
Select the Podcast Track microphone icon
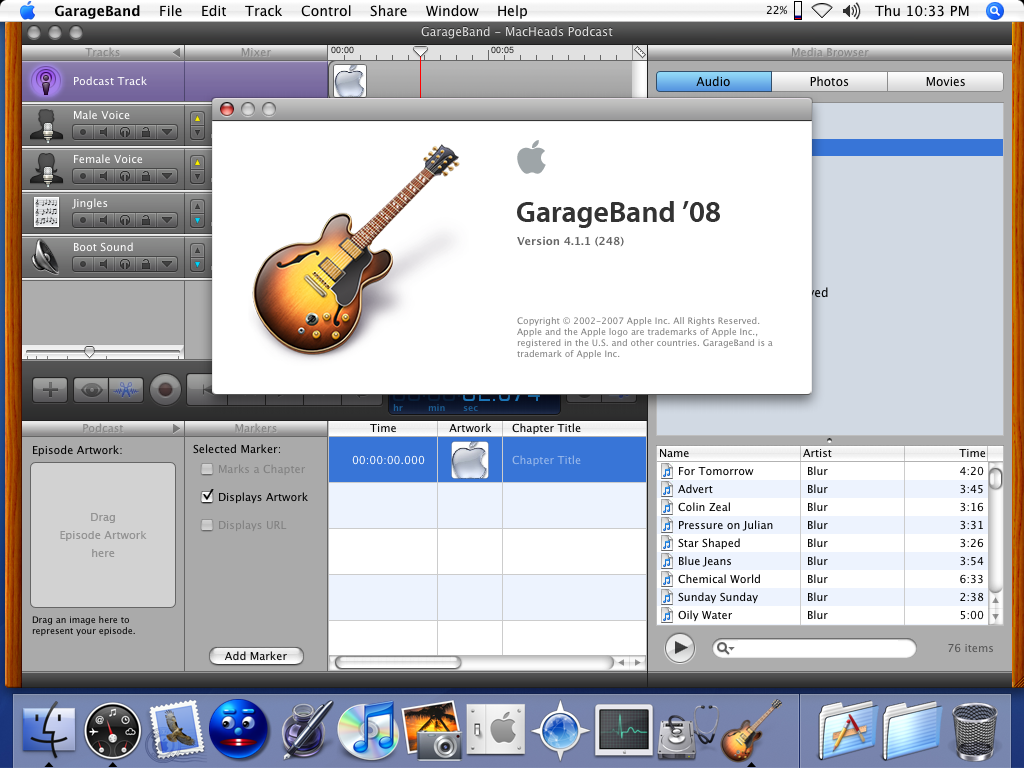(45, 81)
